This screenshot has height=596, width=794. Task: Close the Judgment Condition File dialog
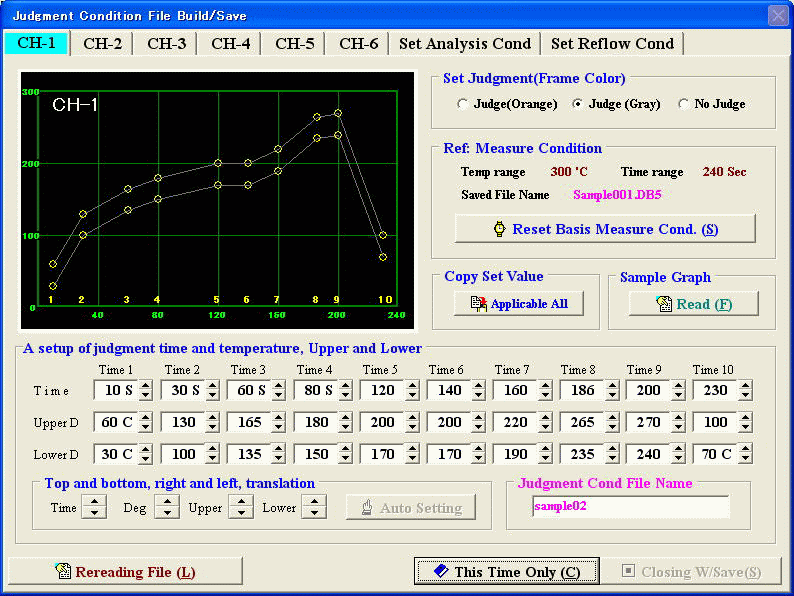[x=777, y=16]
